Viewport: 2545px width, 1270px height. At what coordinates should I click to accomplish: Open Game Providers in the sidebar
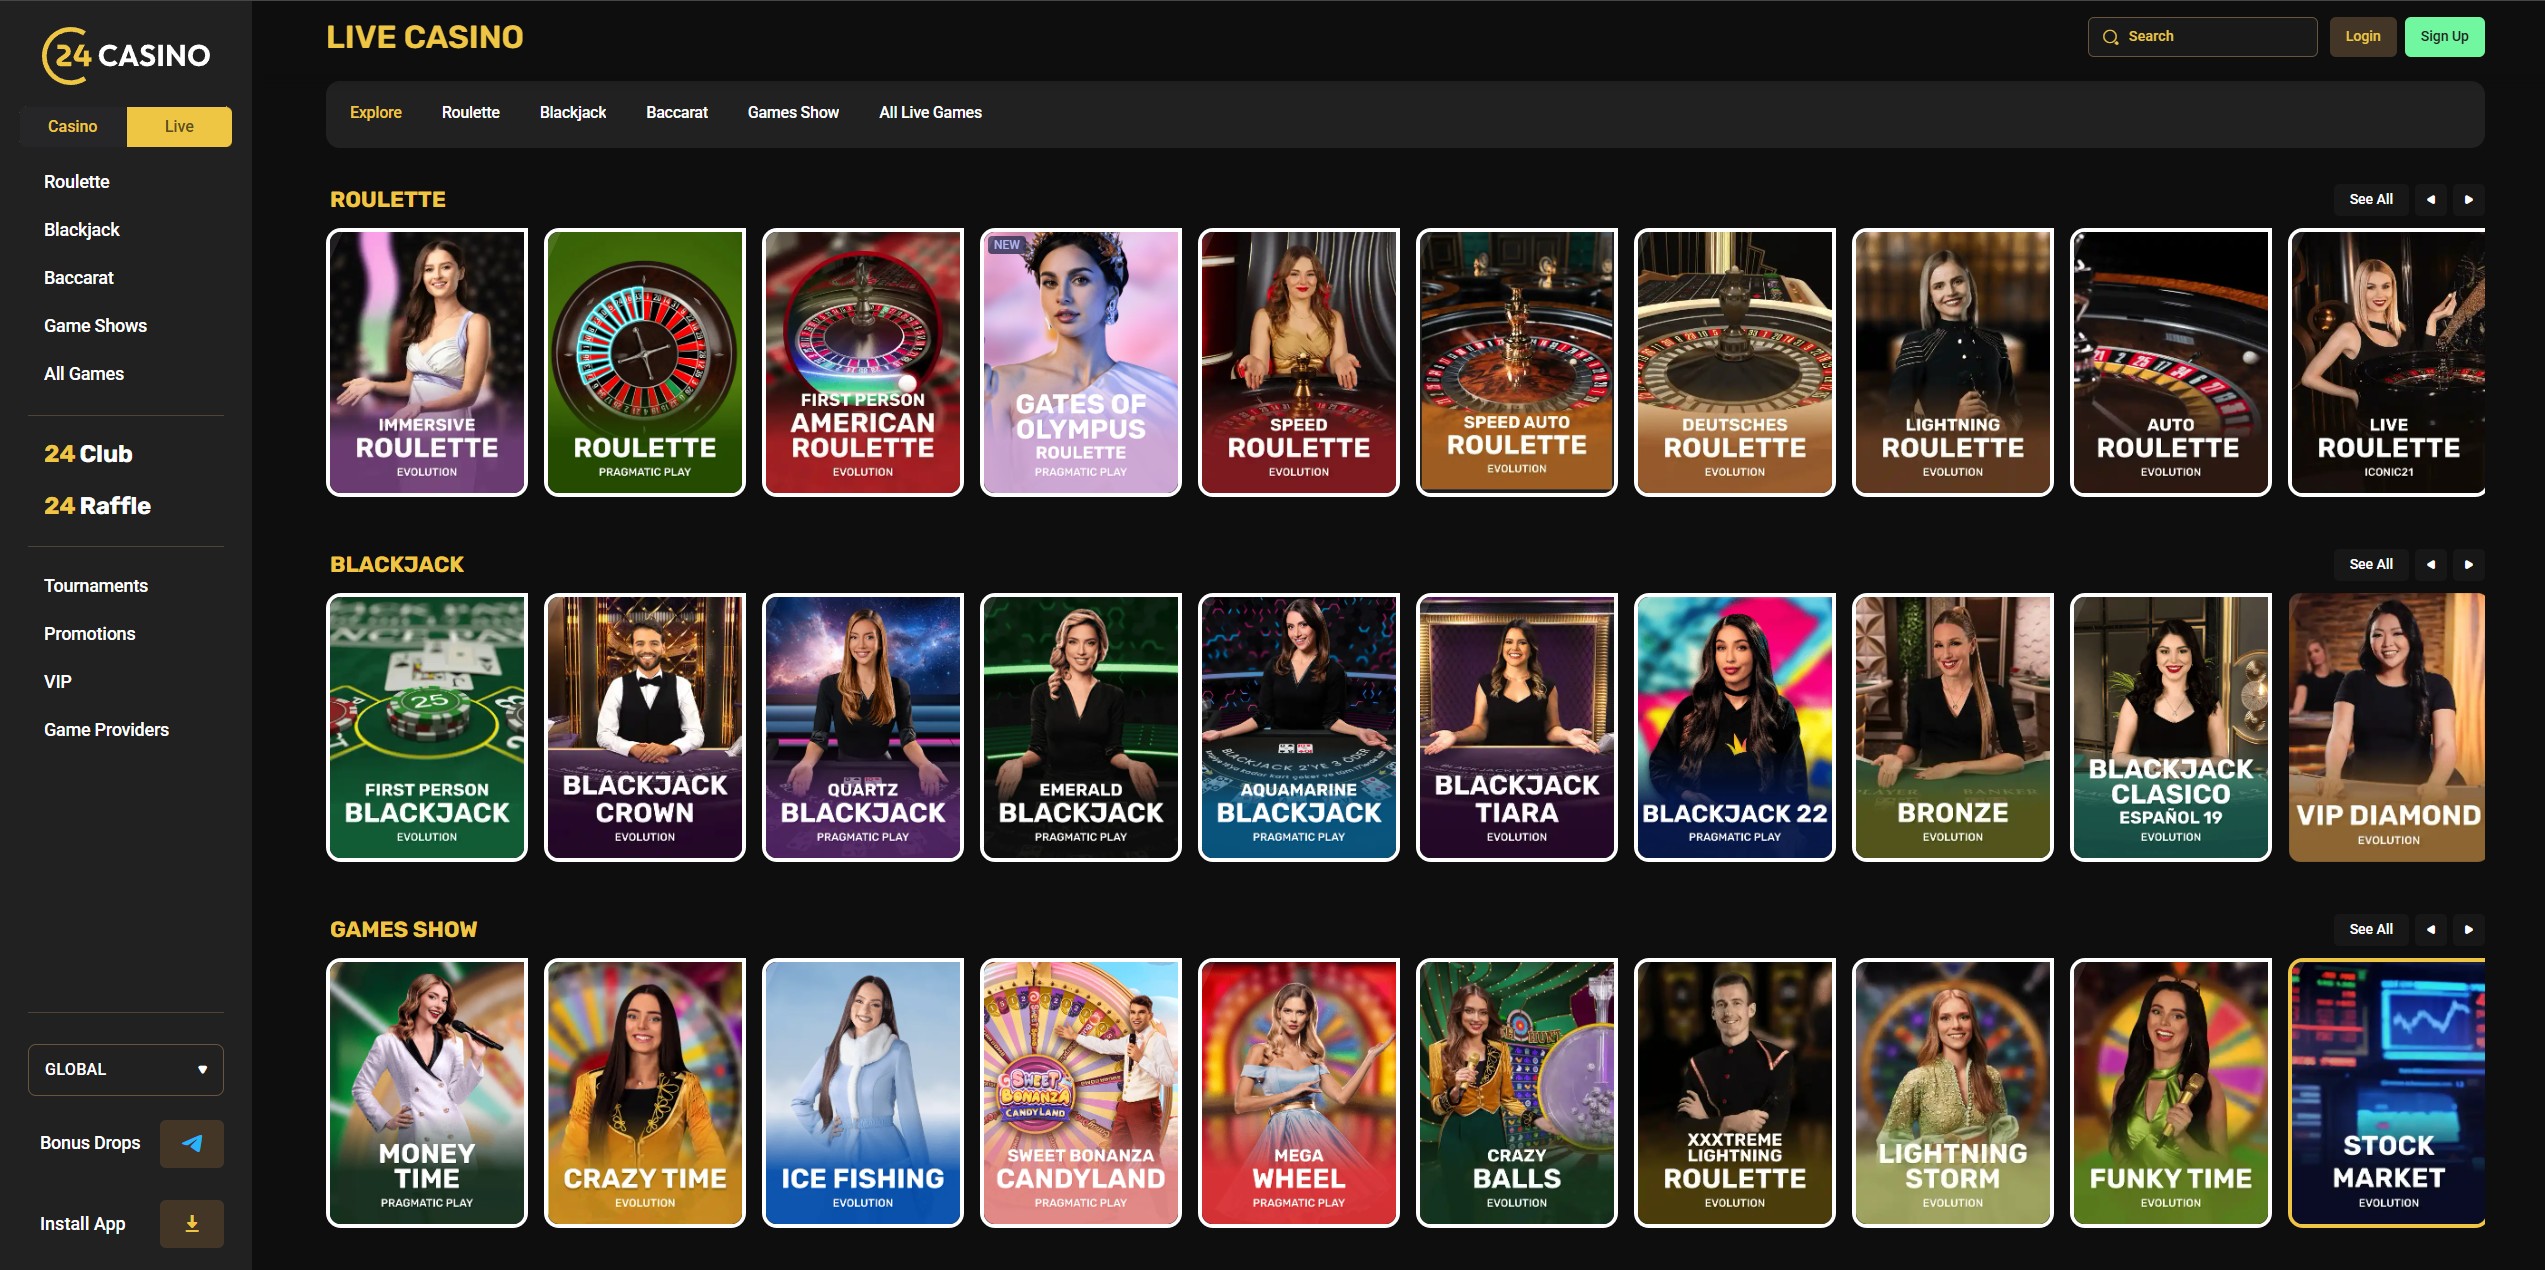click(106, 730)
